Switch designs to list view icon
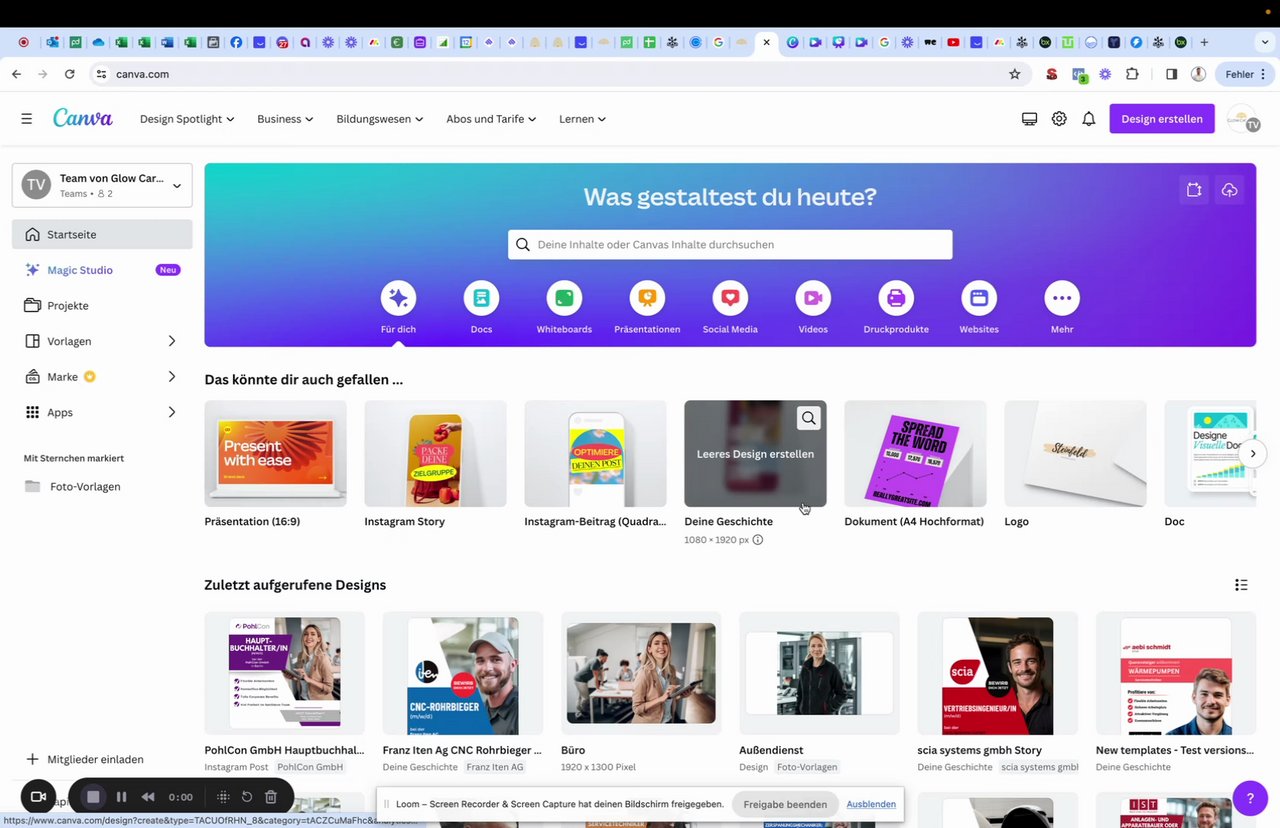Image resolution: width=1280 pixels, height=828 pixels. [x=1241, y=585]
